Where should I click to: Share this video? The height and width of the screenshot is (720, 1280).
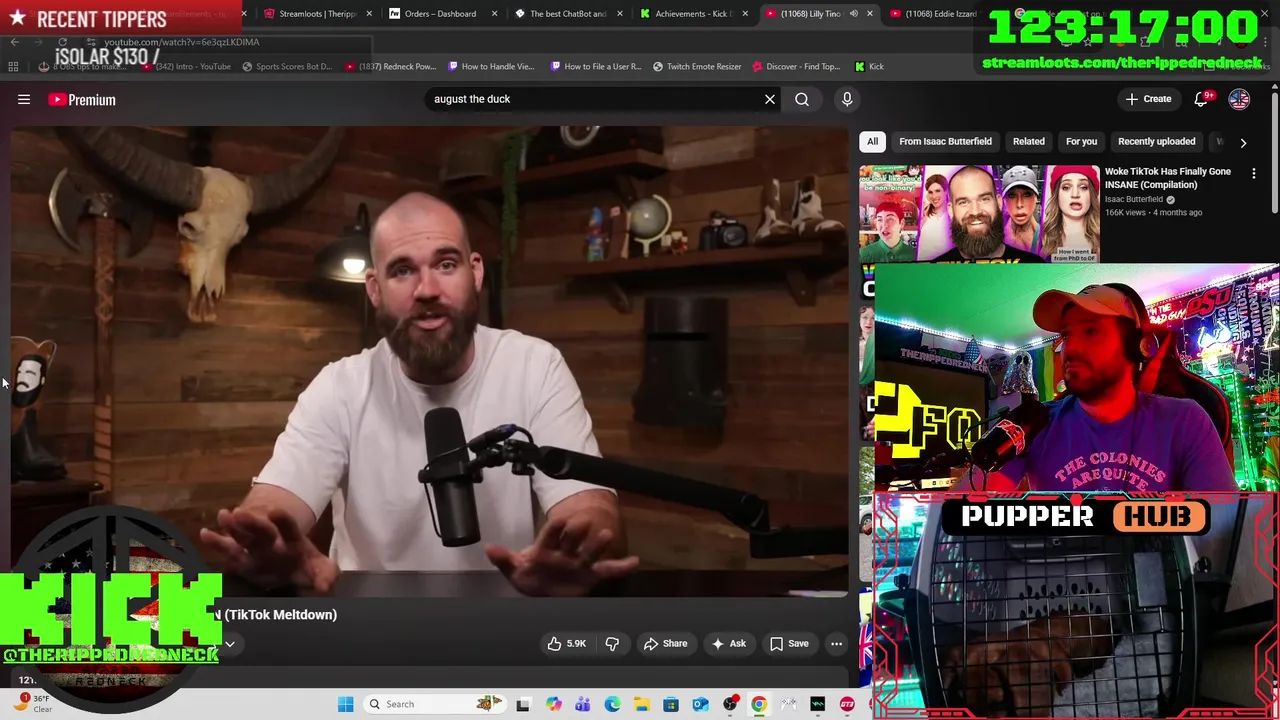click(x=665, y=644)
